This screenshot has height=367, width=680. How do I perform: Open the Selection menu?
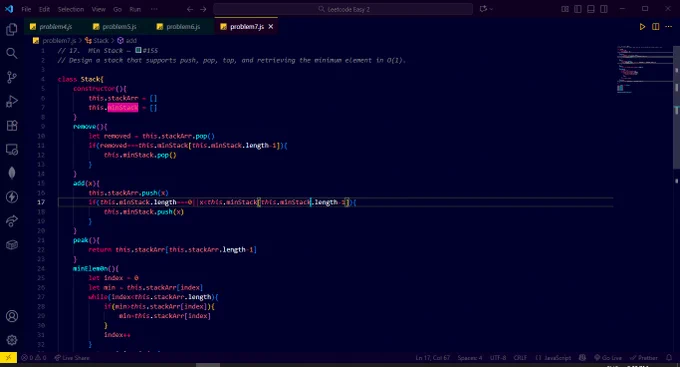coord(71,9)
